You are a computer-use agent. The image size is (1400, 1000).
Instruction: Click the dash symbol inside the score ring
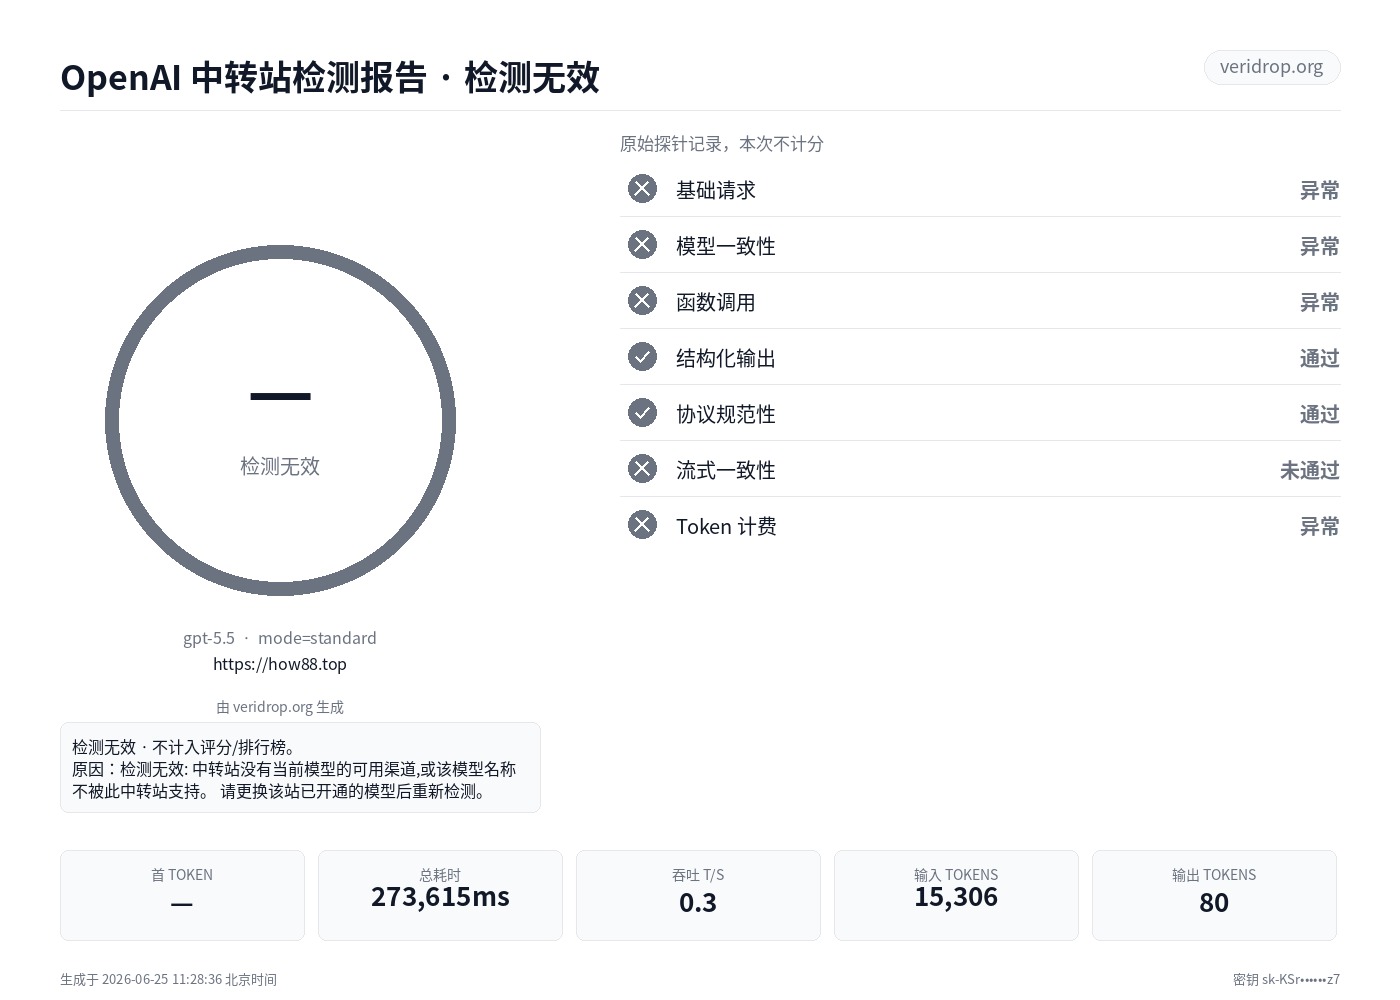click(x=280, y=397)
